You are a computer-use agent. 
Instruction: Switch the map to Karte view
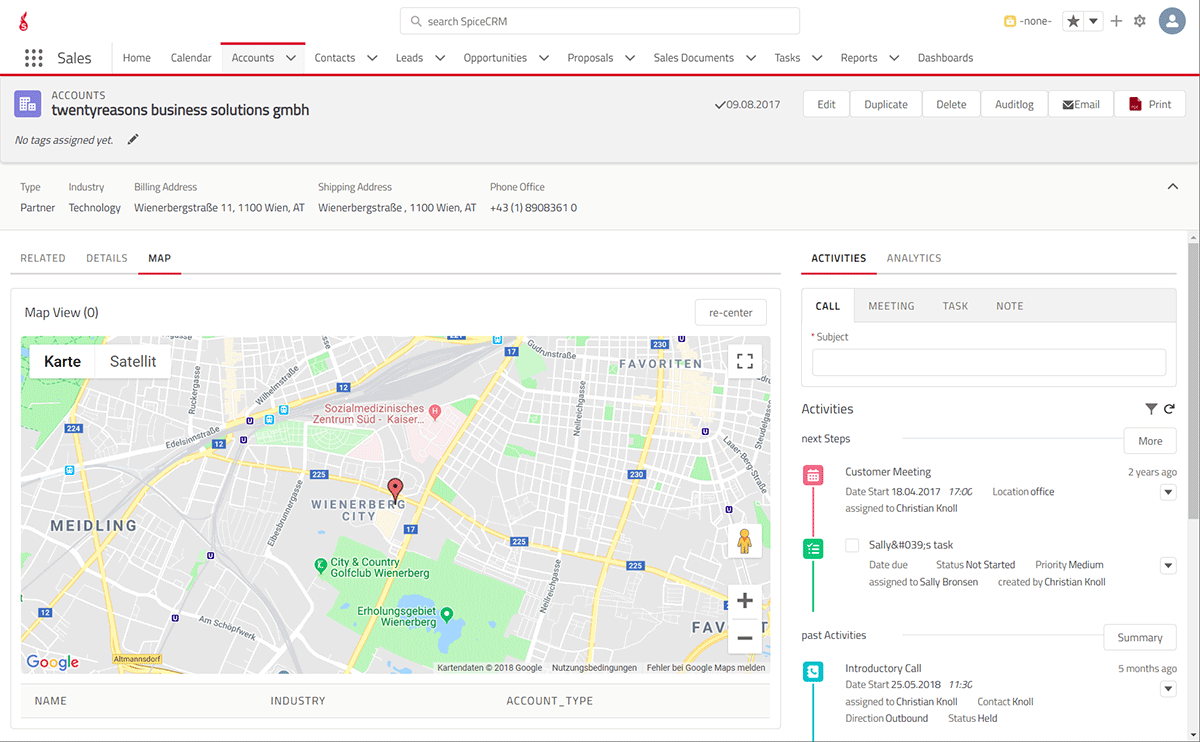tap(62, 361)
